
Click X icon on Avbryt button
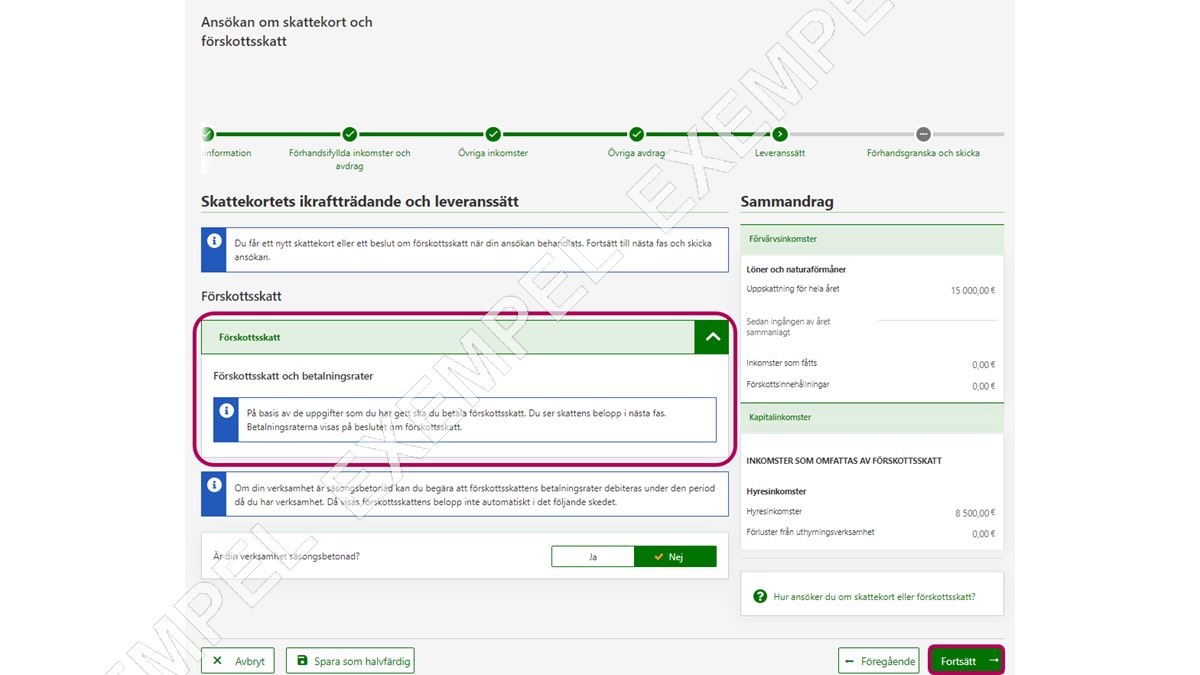pos(217,661)
